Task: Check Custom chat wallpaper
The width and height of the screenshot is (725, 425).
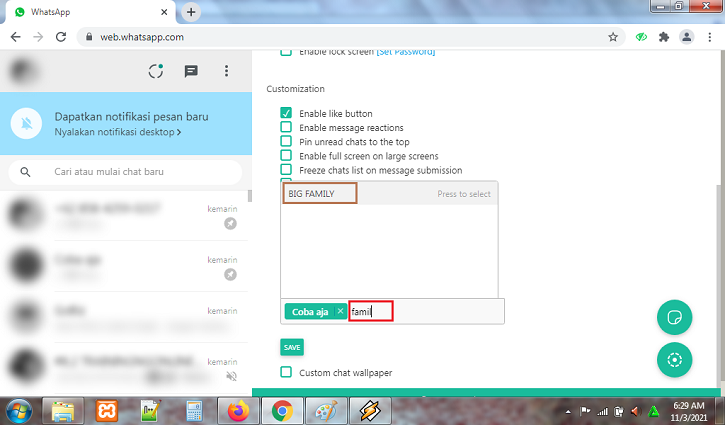Action: coord(286,372)
